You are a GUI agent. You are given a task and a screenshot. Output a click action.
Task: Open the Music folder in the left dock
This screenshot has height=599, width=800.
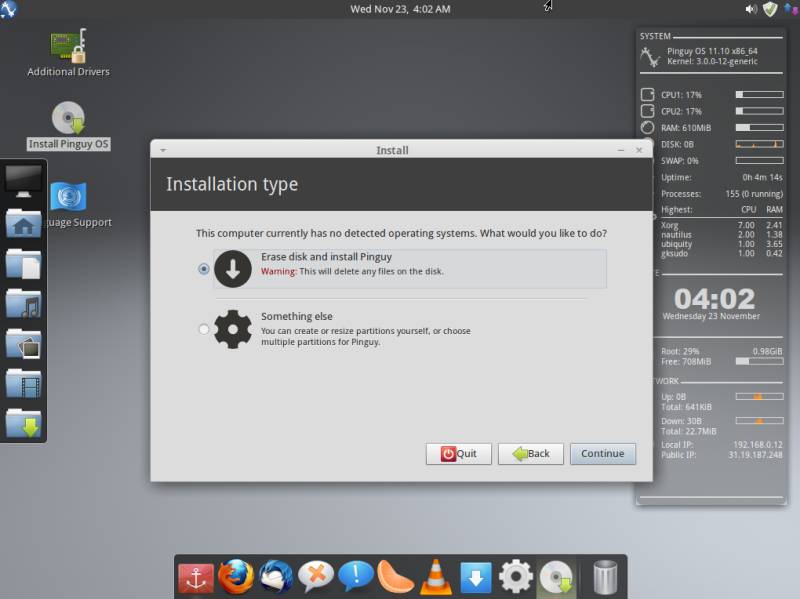tap(23, 304)
